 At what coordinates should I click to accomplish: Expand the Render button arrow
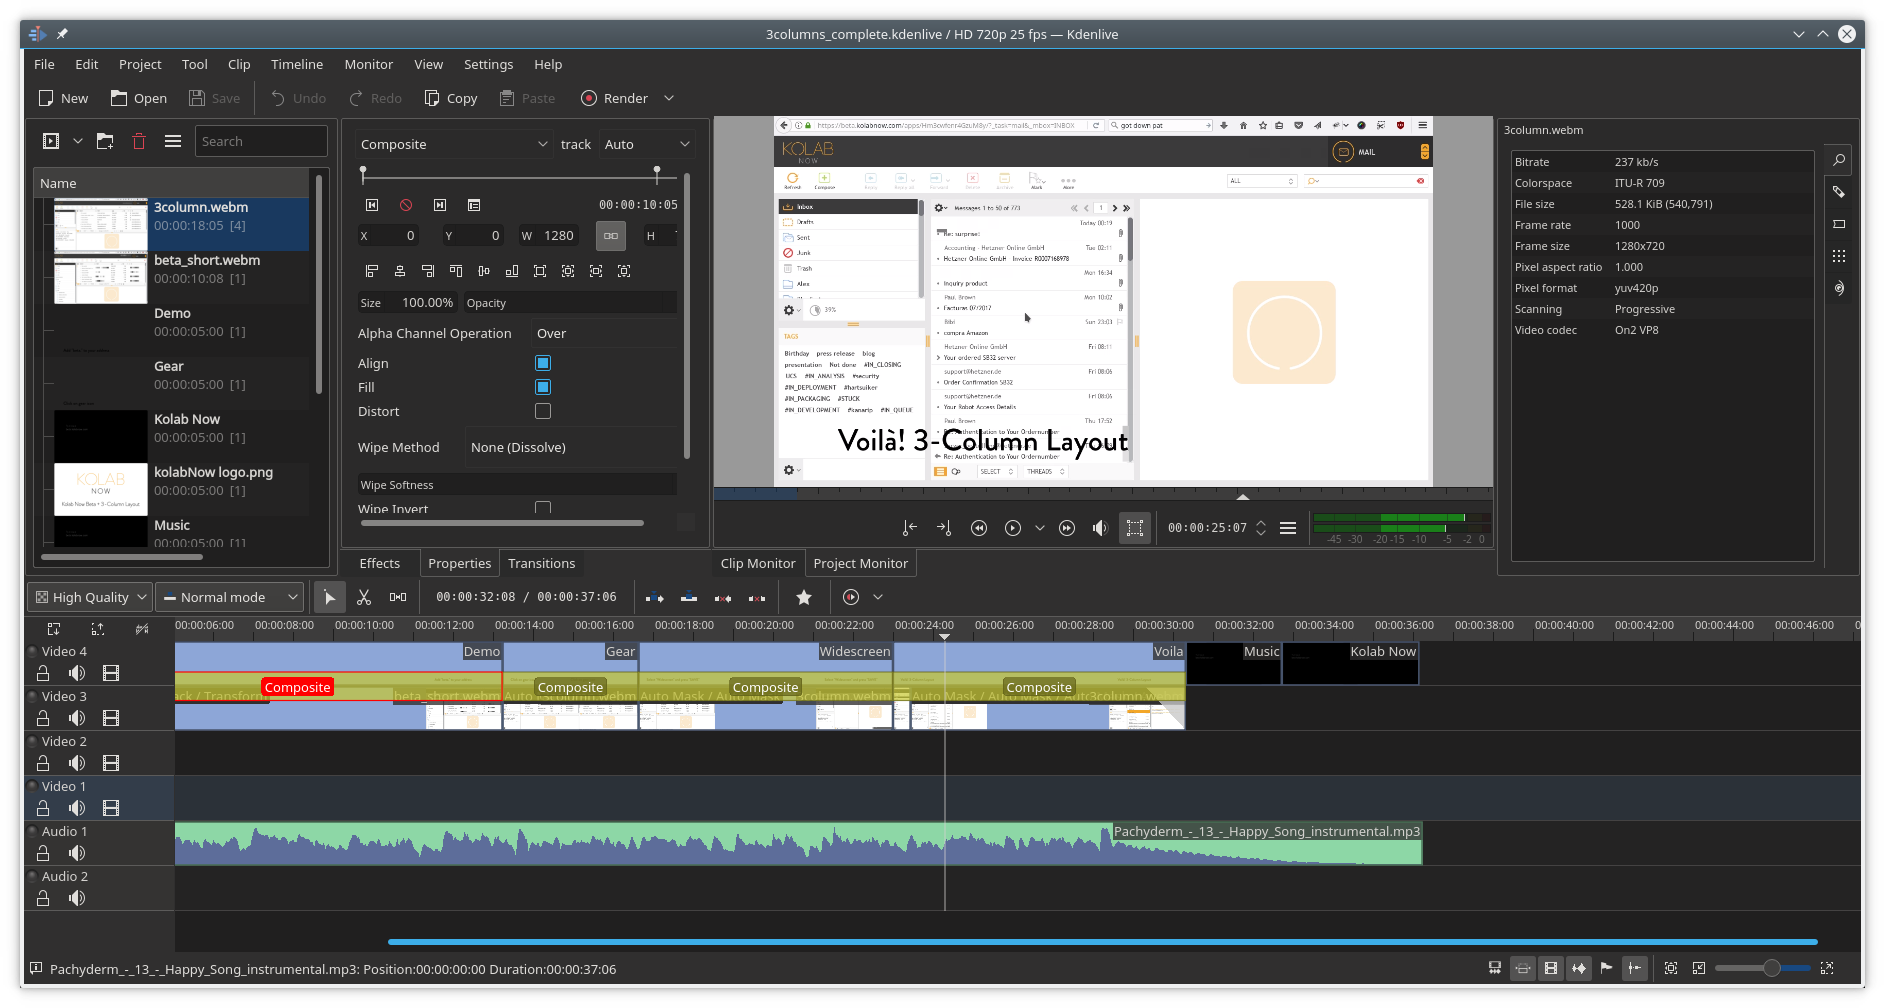669,98
